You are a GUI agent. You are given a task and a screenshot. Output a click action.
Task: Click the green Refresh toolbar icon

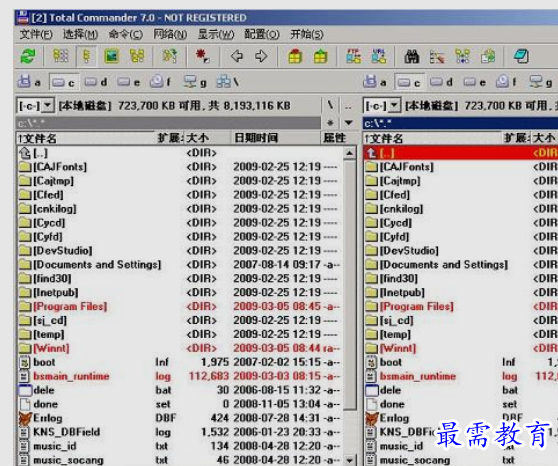(28, 56)
